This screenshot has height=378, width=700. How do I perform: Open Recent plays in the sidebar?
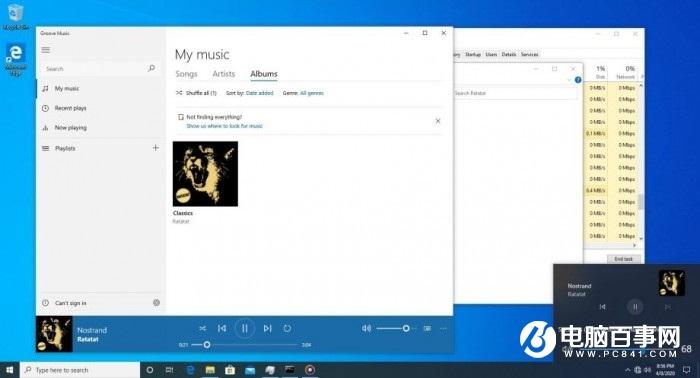[x=100, y=108]
